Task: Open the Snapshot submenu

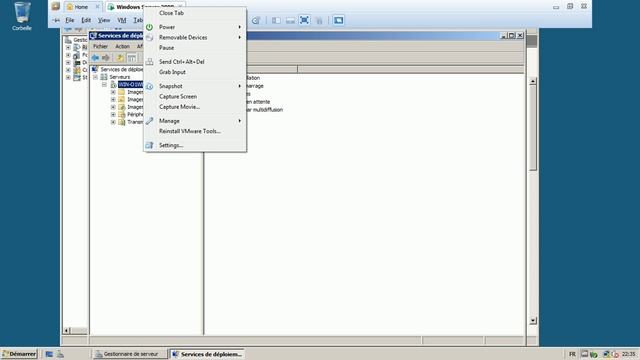Action: pos(195,86)
